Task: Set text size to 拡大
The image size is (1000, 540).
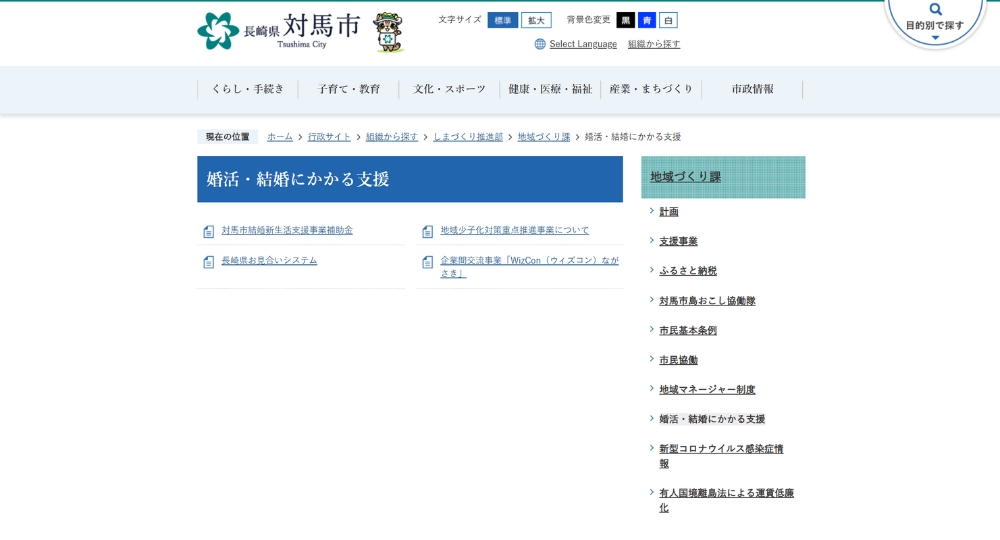Action: (536, 20)
